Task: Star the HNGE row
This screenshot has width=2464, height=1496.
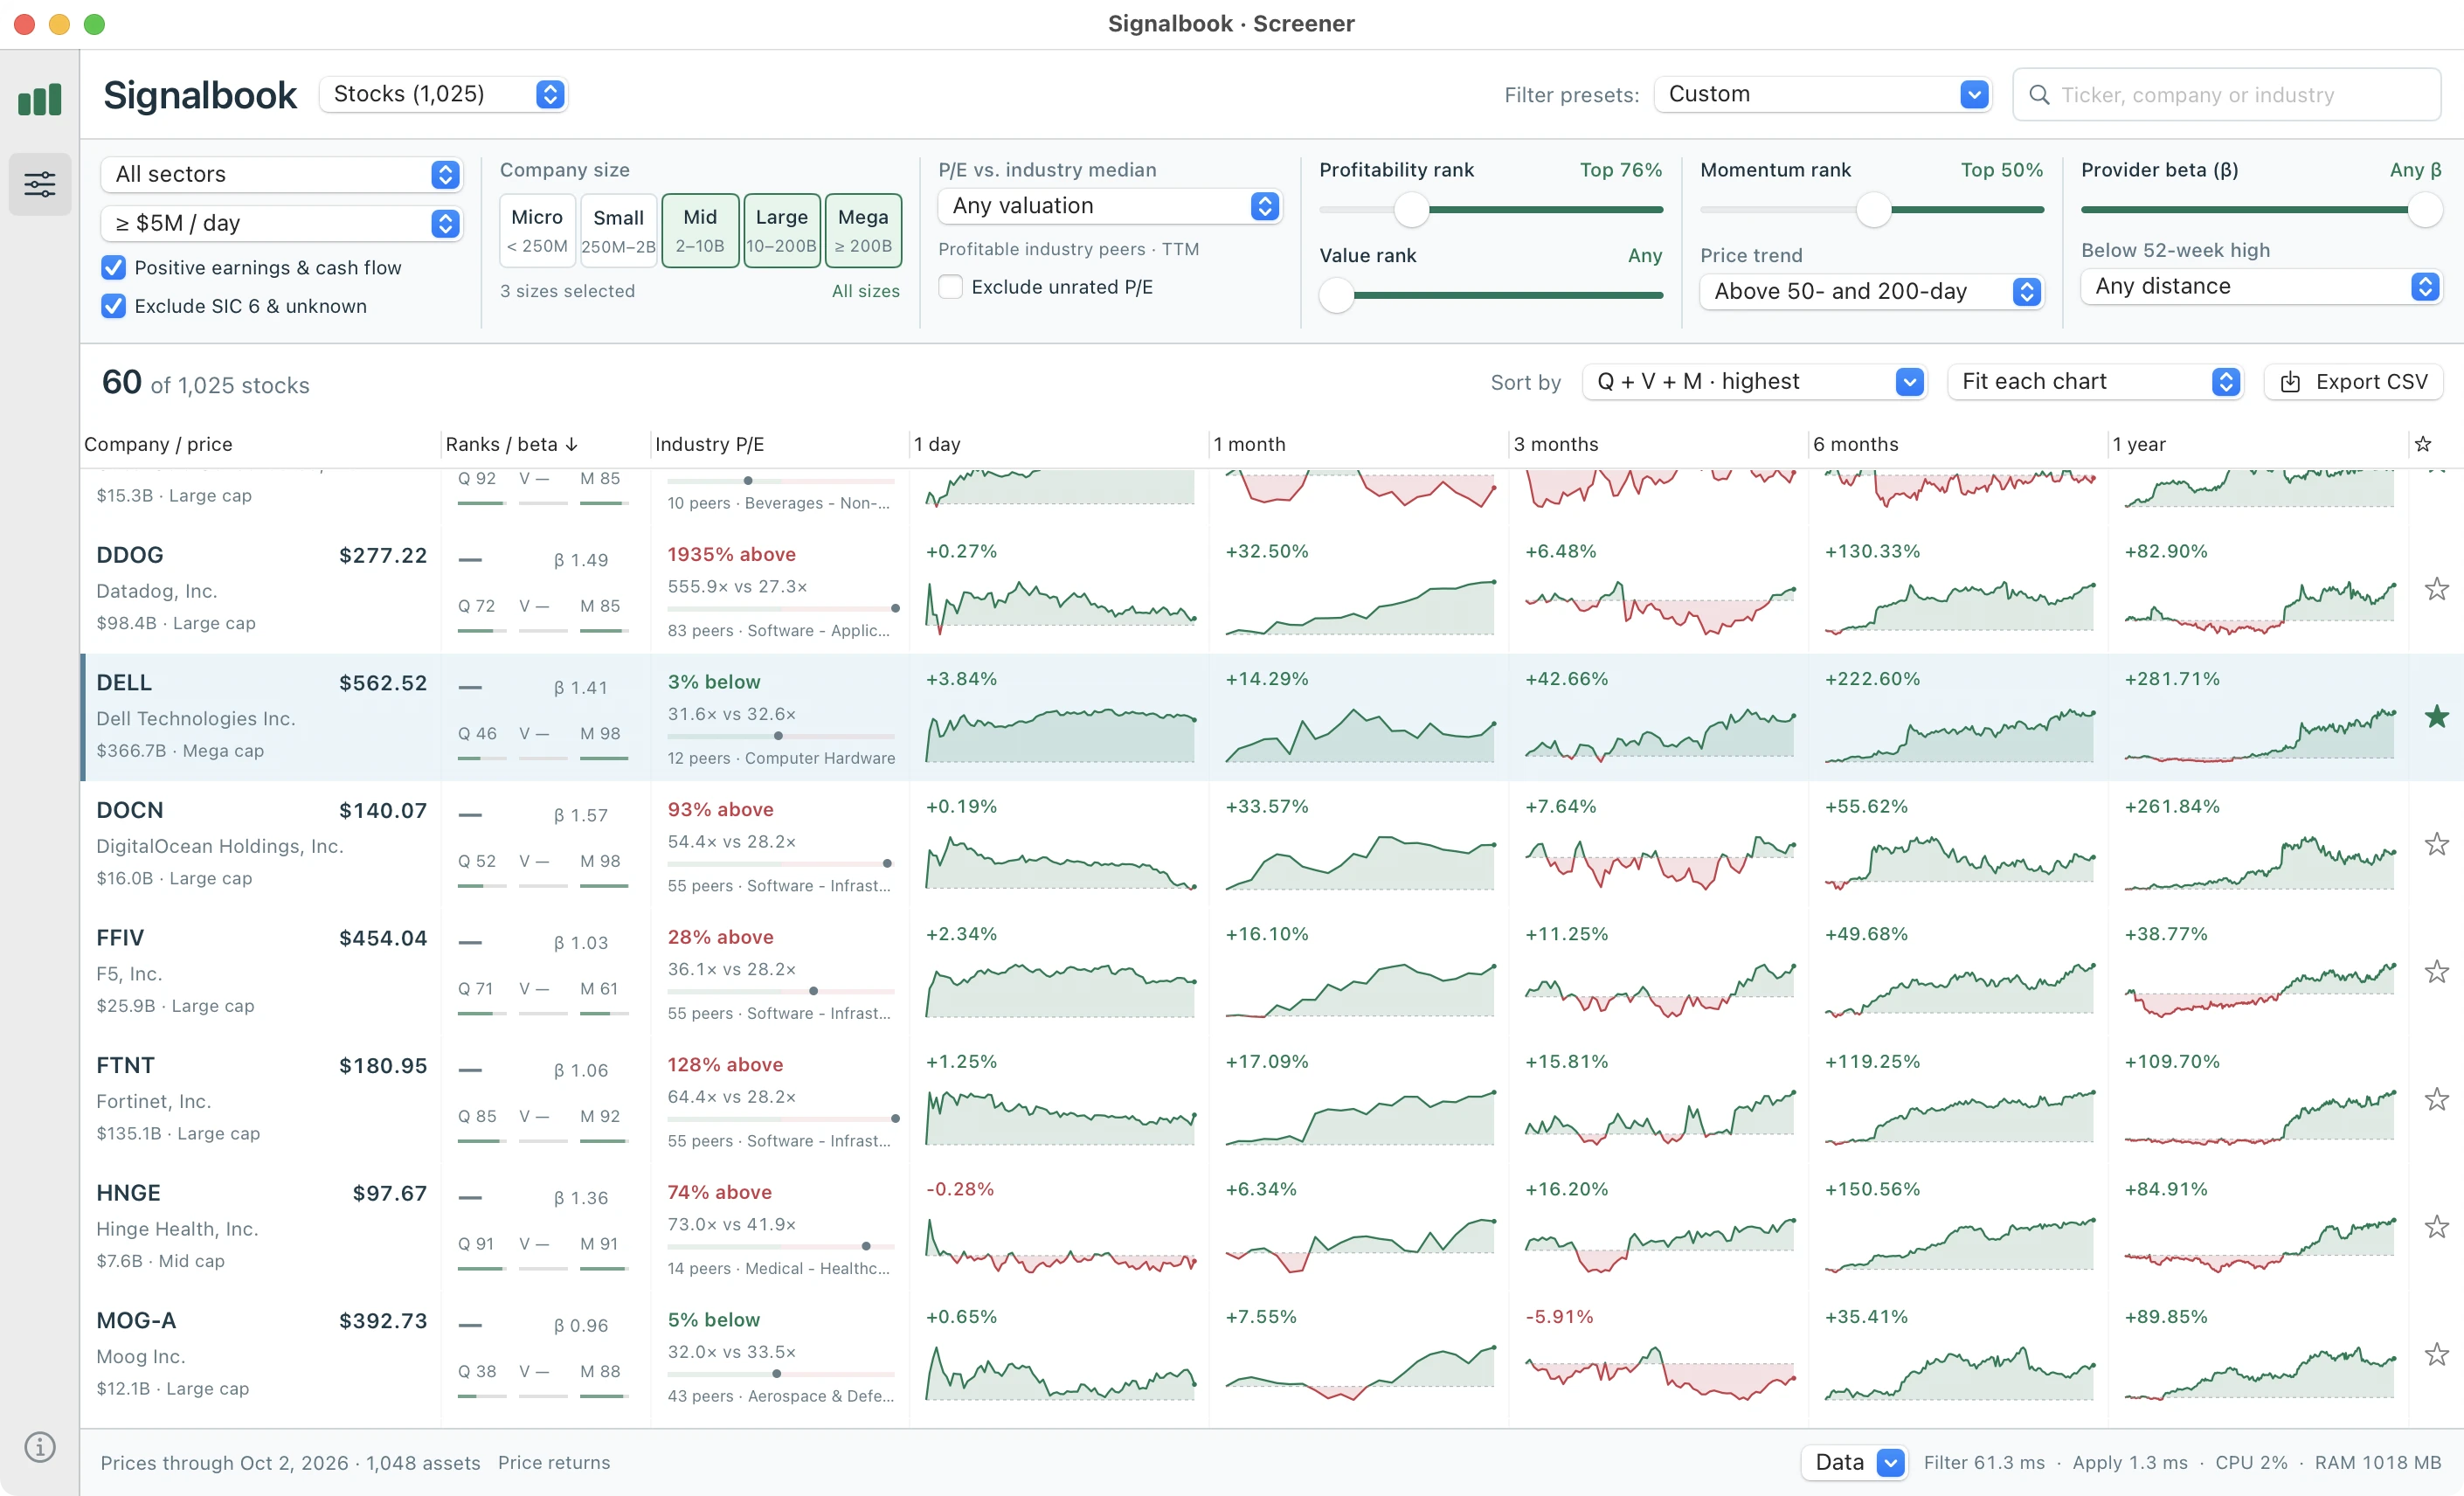Action: (2436, 1226)
